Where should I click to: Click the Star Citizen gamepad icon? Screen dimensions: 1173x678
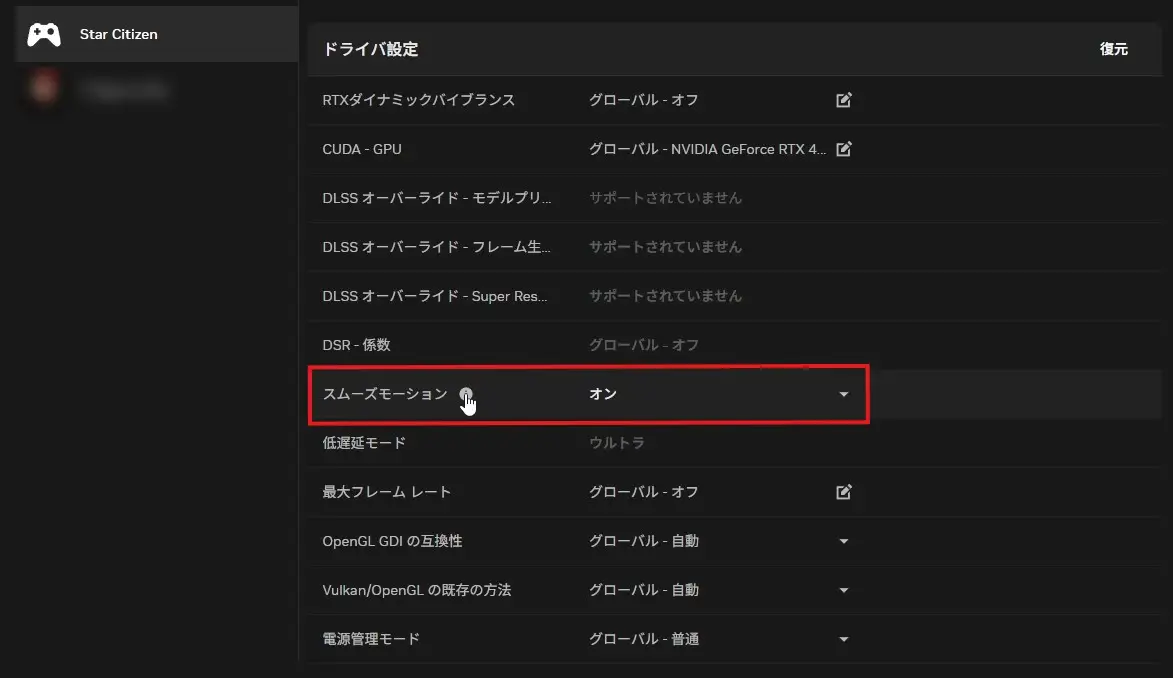coord(44,34)
